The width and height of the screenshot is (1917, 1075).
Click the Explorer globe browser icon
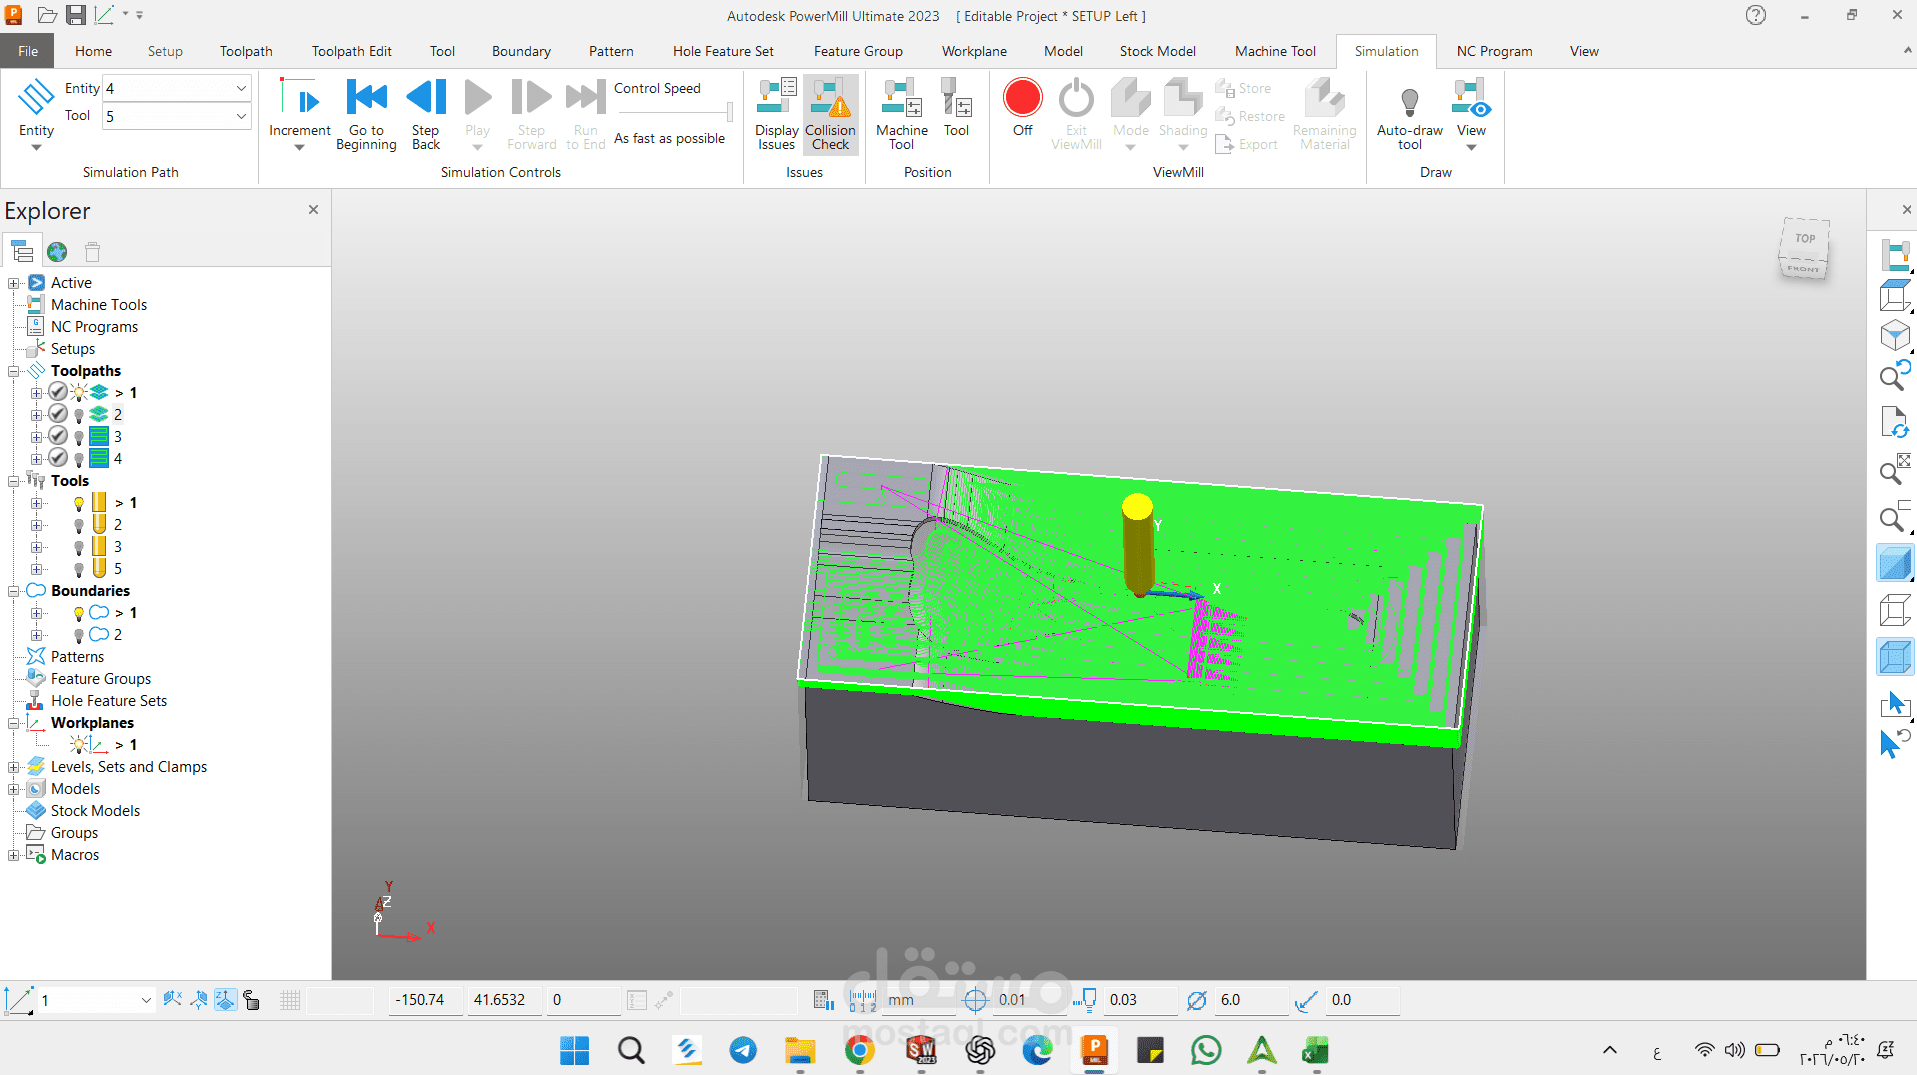point(57,252)
